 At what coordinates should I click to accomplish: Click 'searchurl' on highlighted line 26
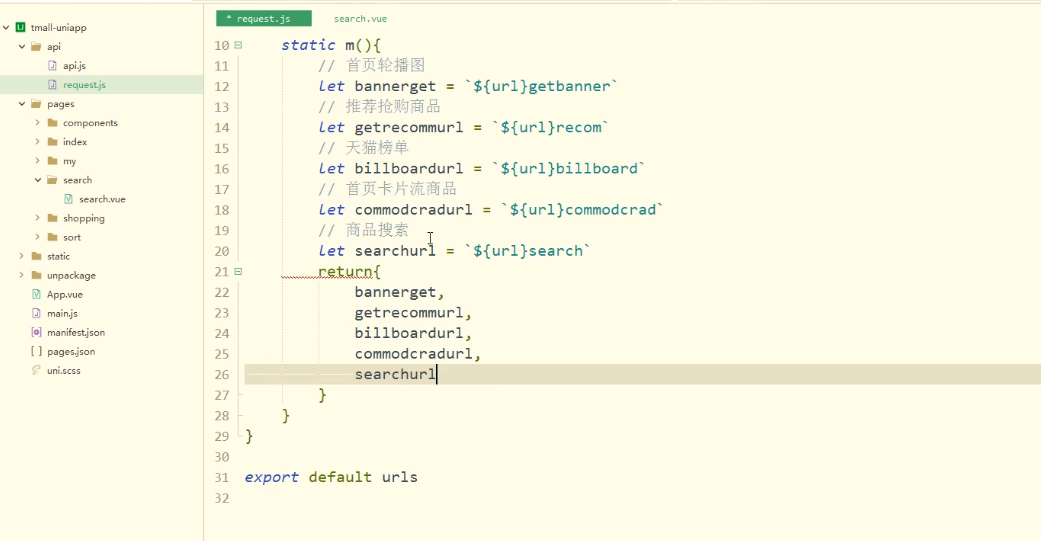point(395,374)
